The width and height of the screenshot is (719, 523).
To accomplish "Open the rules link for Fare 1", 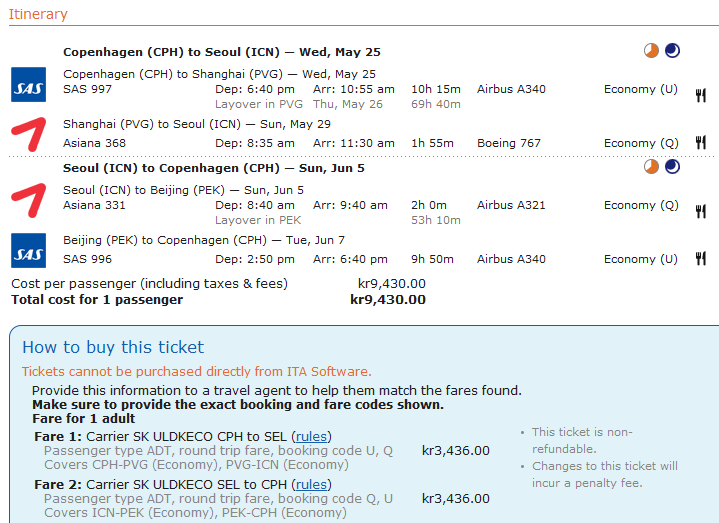I will coord(311,437).
